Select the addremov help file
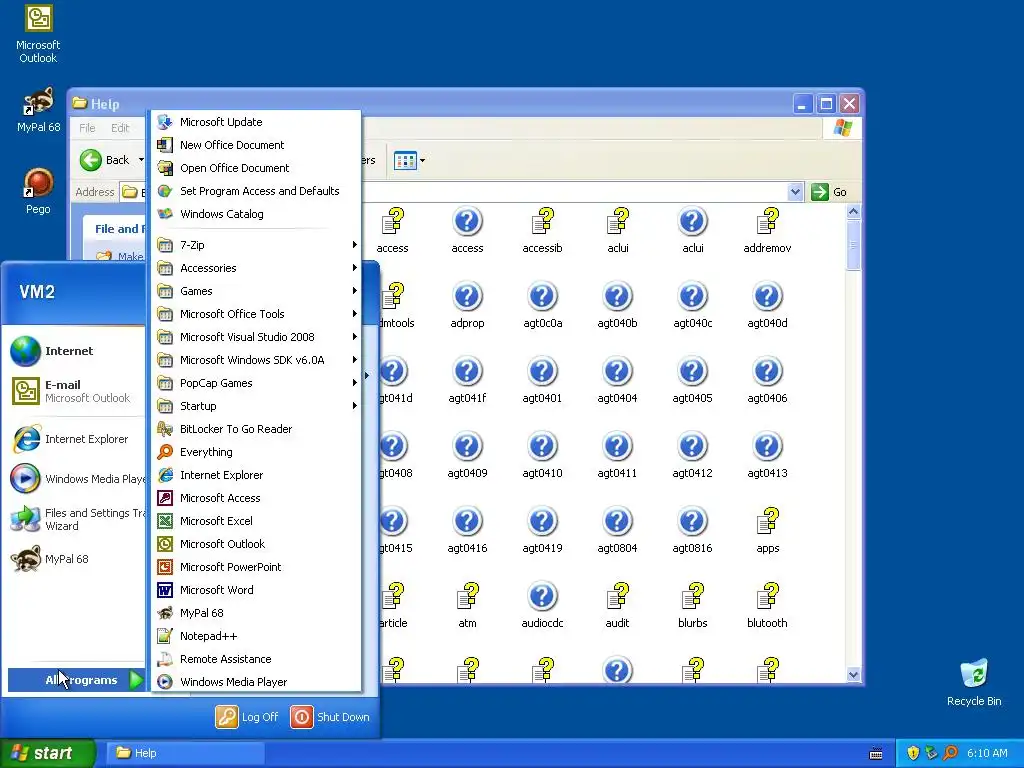Screen dimensions: 1024x768 point(767,230)
